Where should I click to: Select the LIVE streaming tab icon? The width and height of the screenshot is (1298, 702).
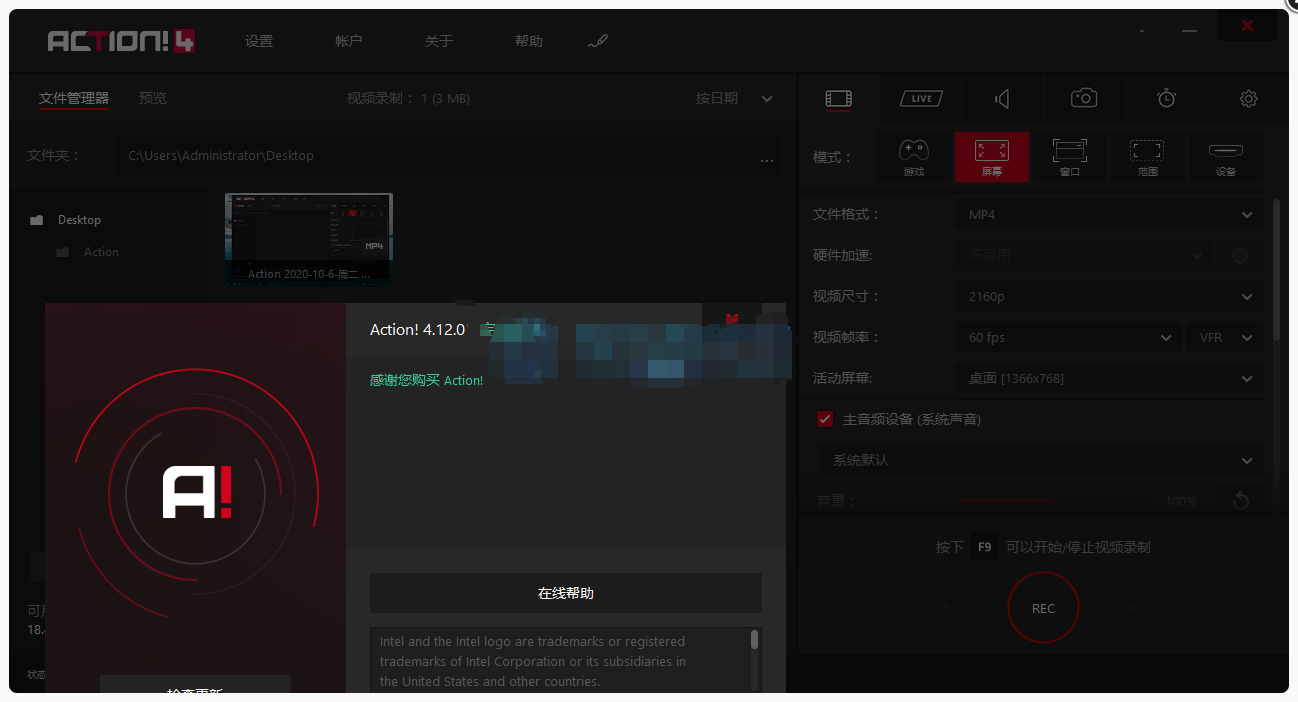[x=920, y=98]
